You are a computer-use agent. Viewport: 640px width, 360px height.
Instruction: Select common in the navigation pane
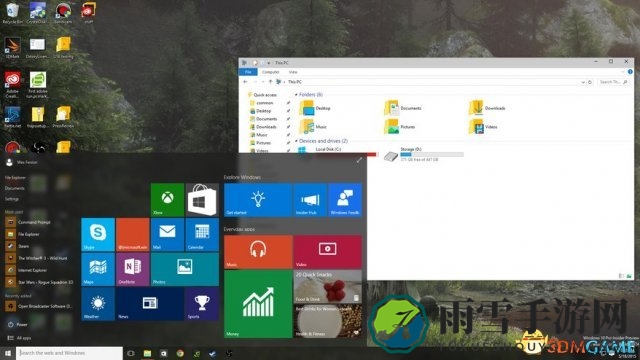pyautogui.click(x=264, y=103)
